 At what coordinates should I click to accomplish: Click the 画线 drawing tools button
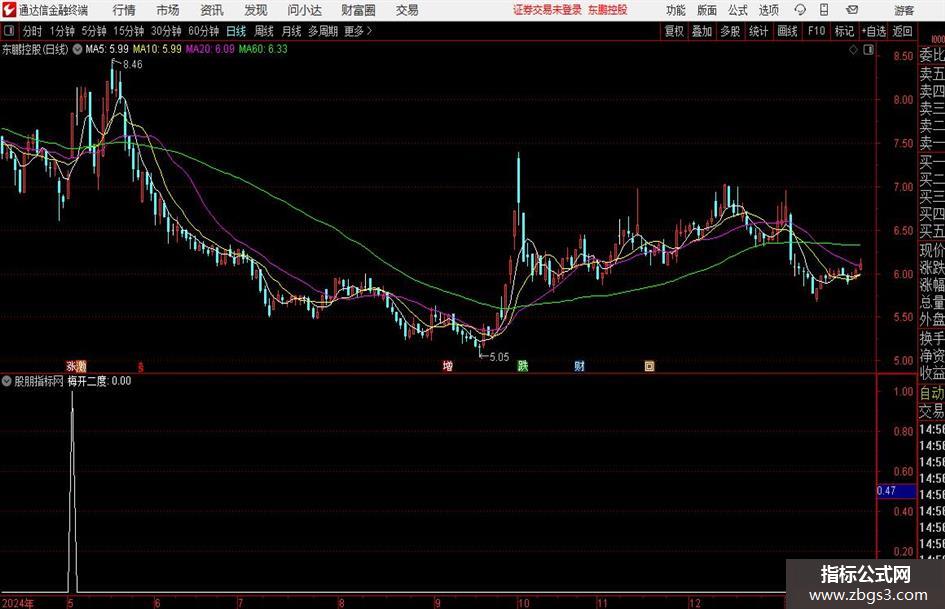click(x=787, y=31)
